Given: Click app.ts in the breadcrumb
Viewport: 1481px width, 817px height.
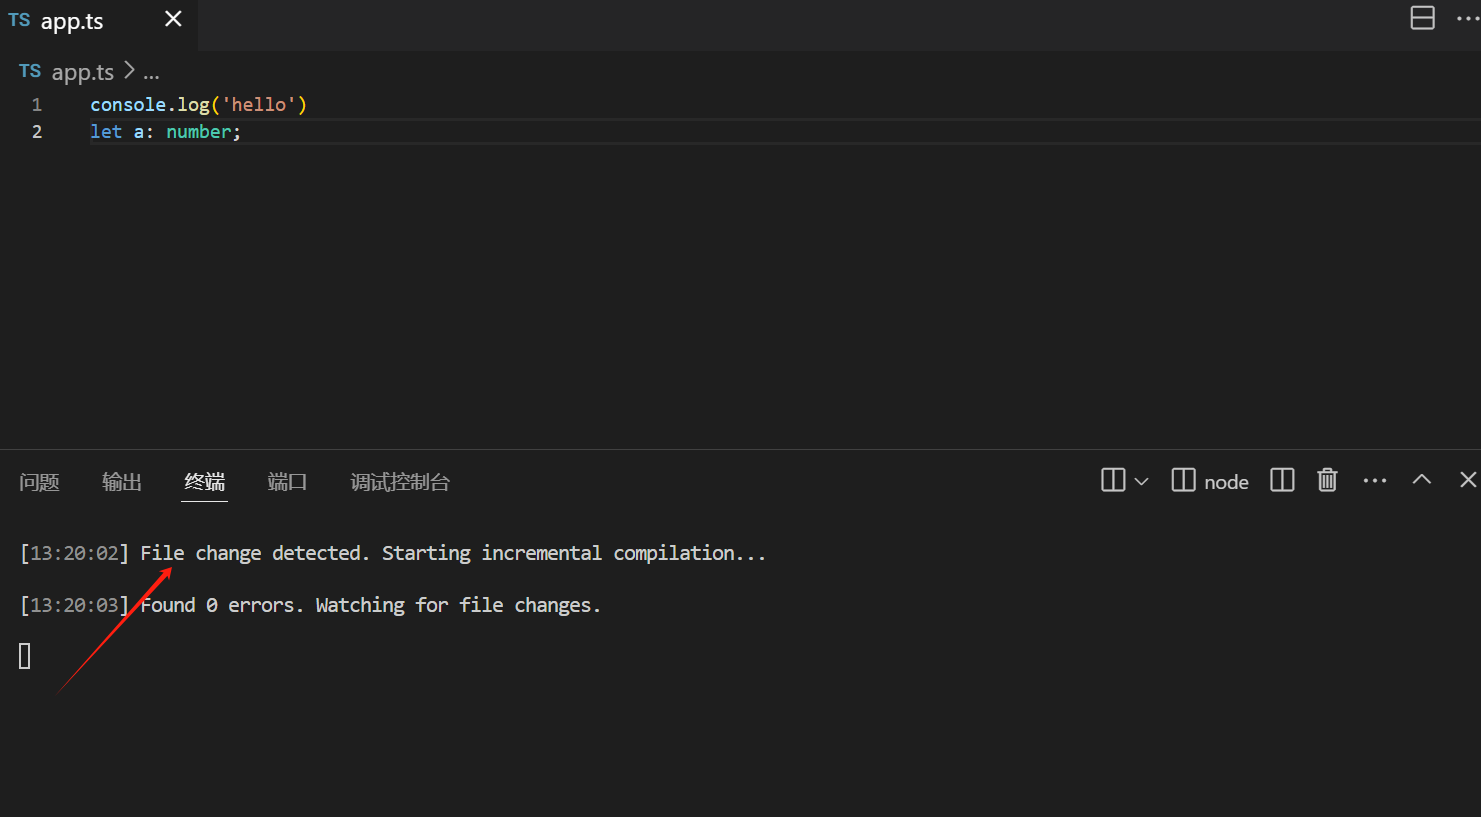Looking at the screenshot, I should [x=82, y=72].
